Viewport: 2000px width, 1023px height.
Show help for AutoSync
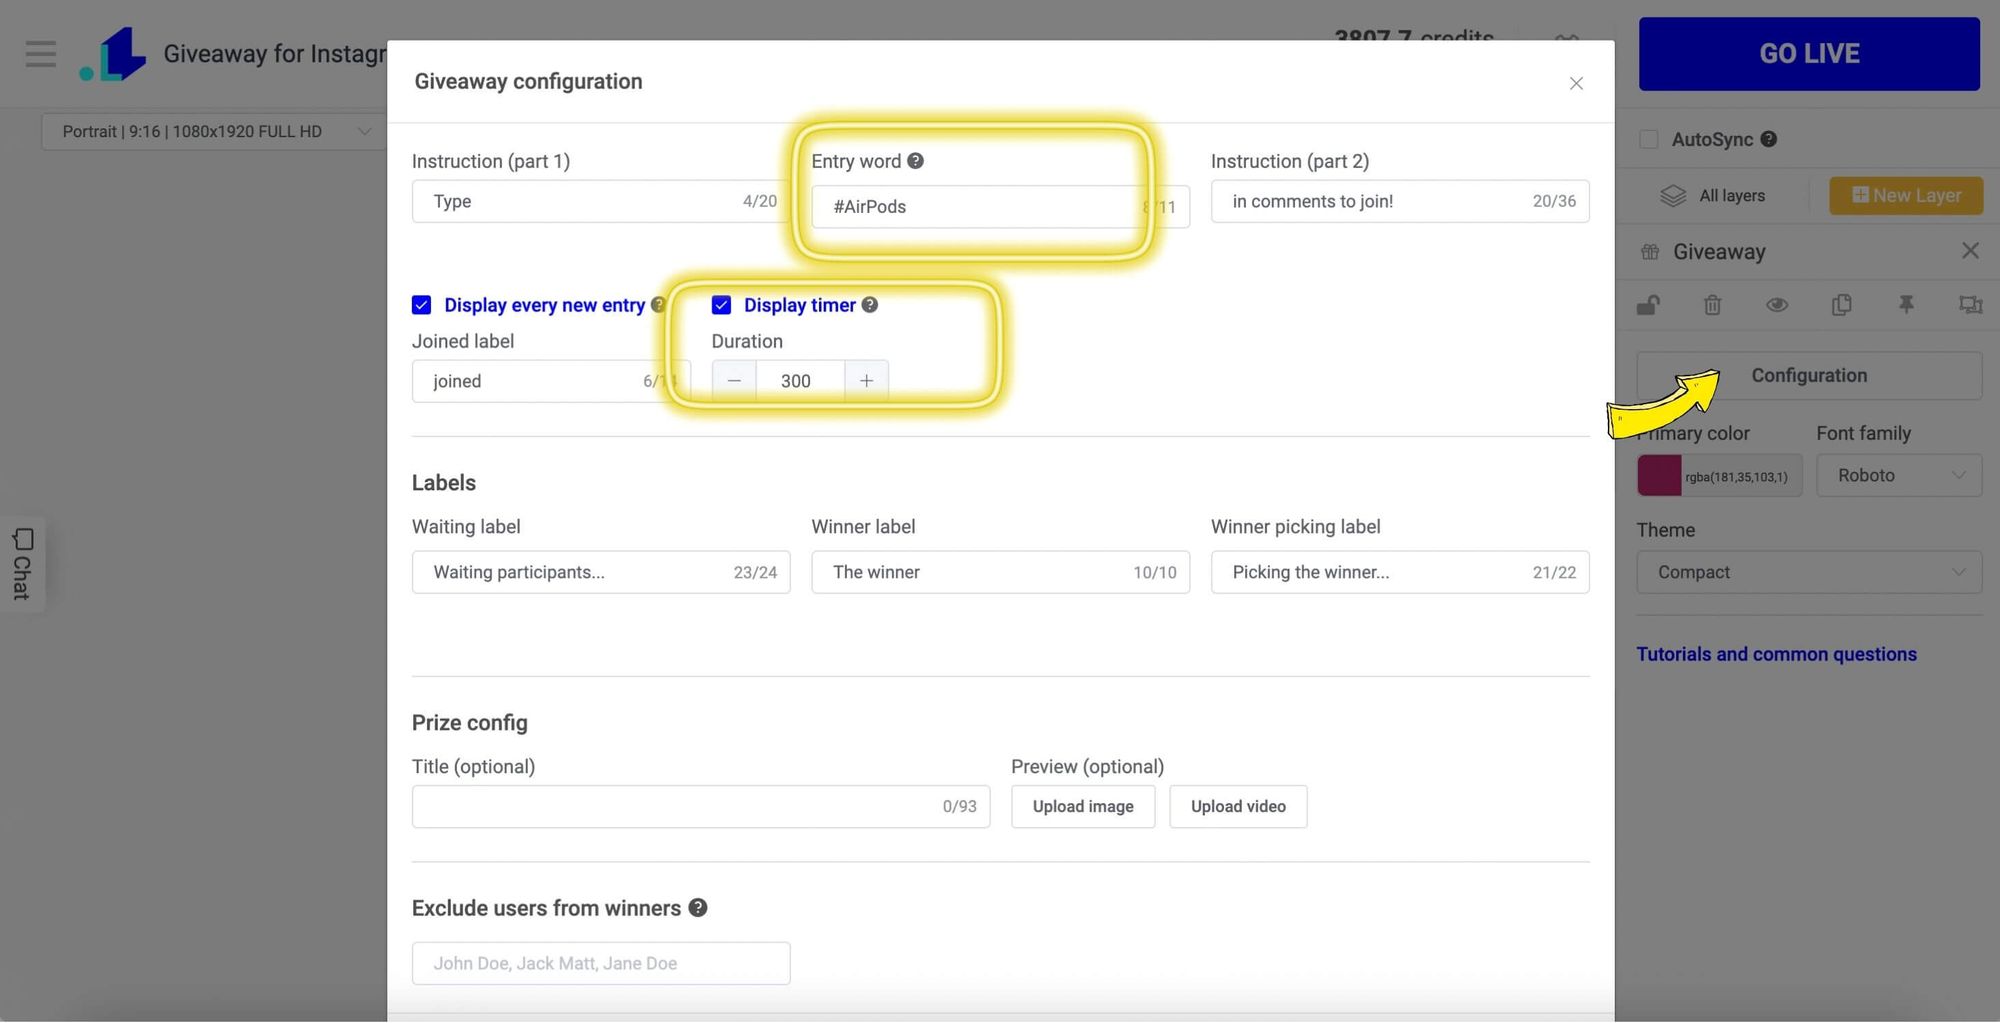pyautogui.click(x=1769, y=139)
